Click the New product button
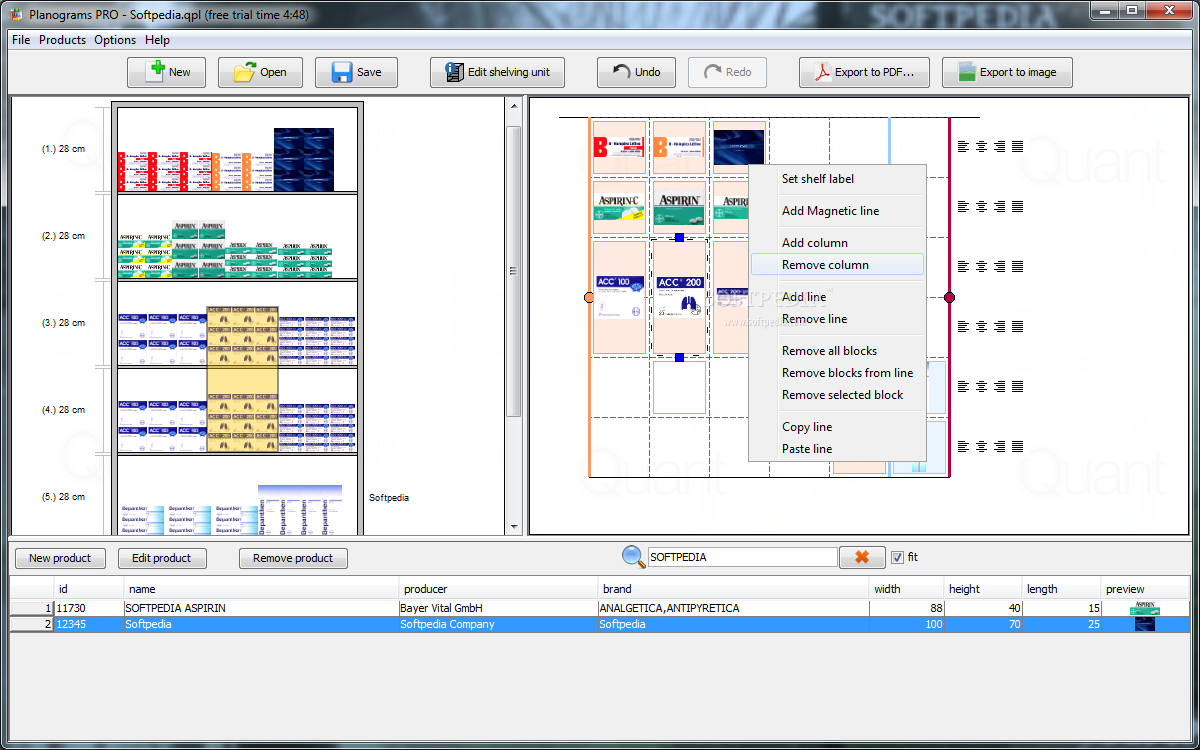The width and height of the screenshot is (1200, 750). click(x=60, y=558)
